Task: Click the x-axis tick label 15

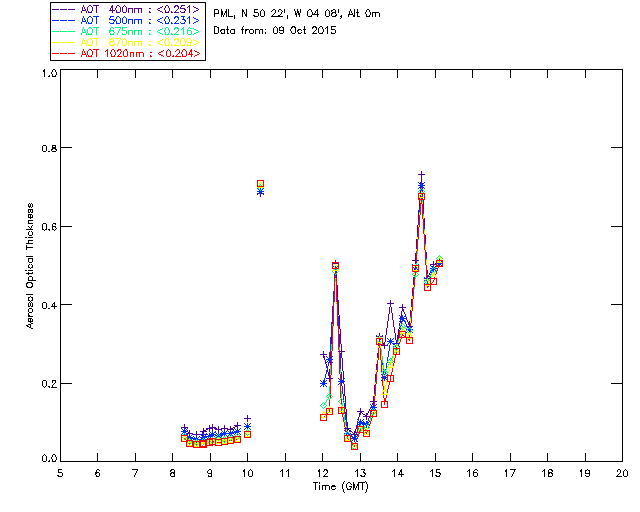Action: (435, 473)
